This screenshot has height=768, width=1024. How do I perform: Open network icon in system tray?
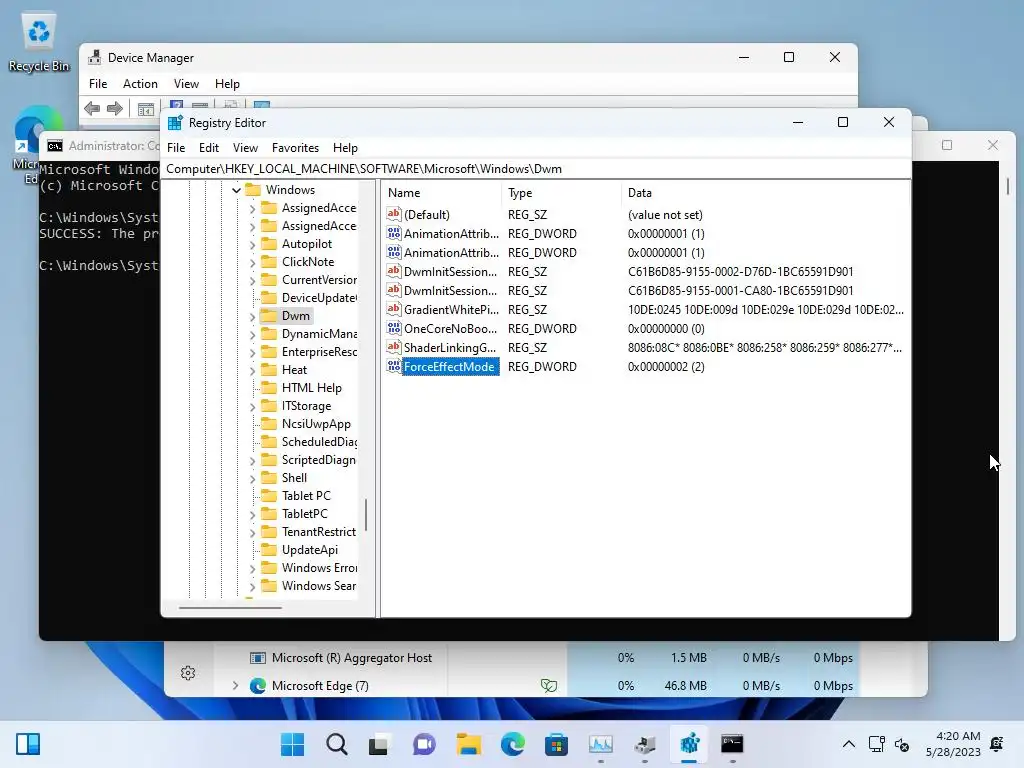876,744
